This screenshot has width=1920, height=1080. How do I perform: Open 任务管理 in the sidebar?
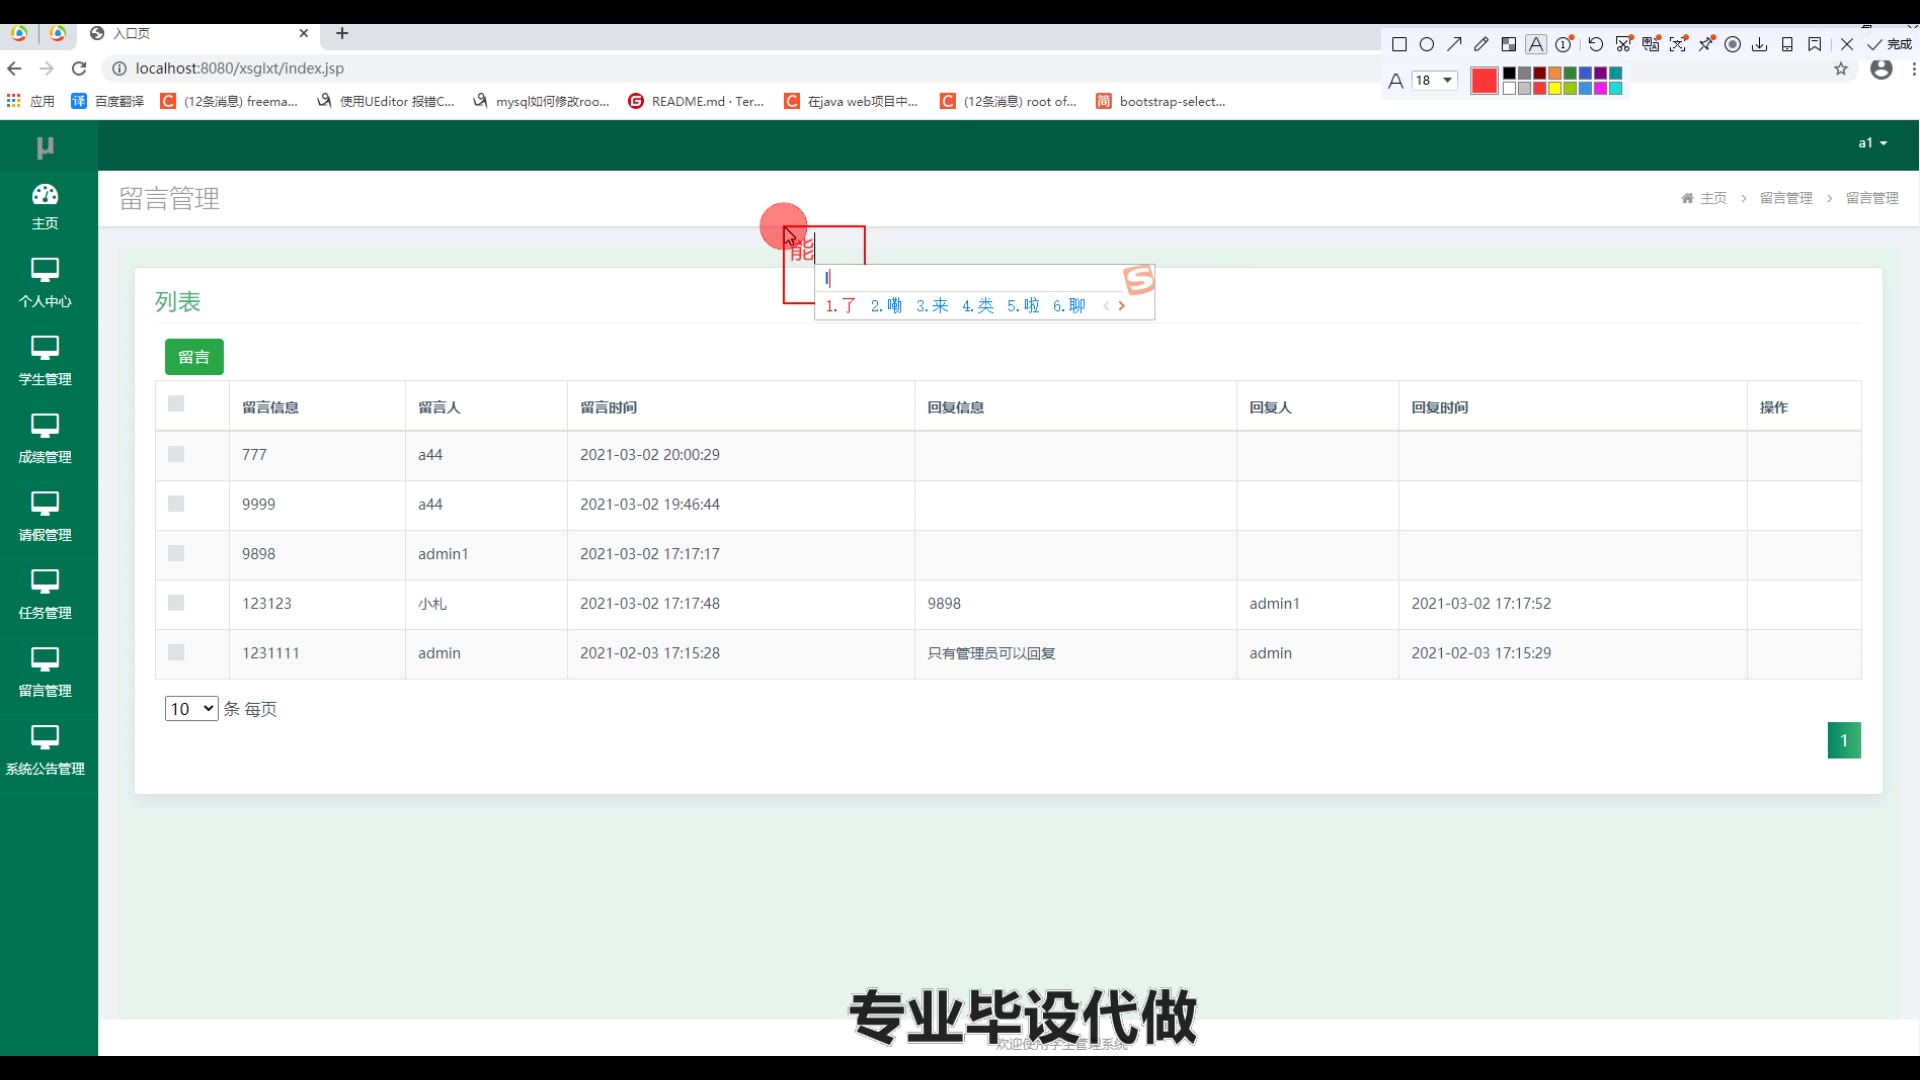point(45,595)
